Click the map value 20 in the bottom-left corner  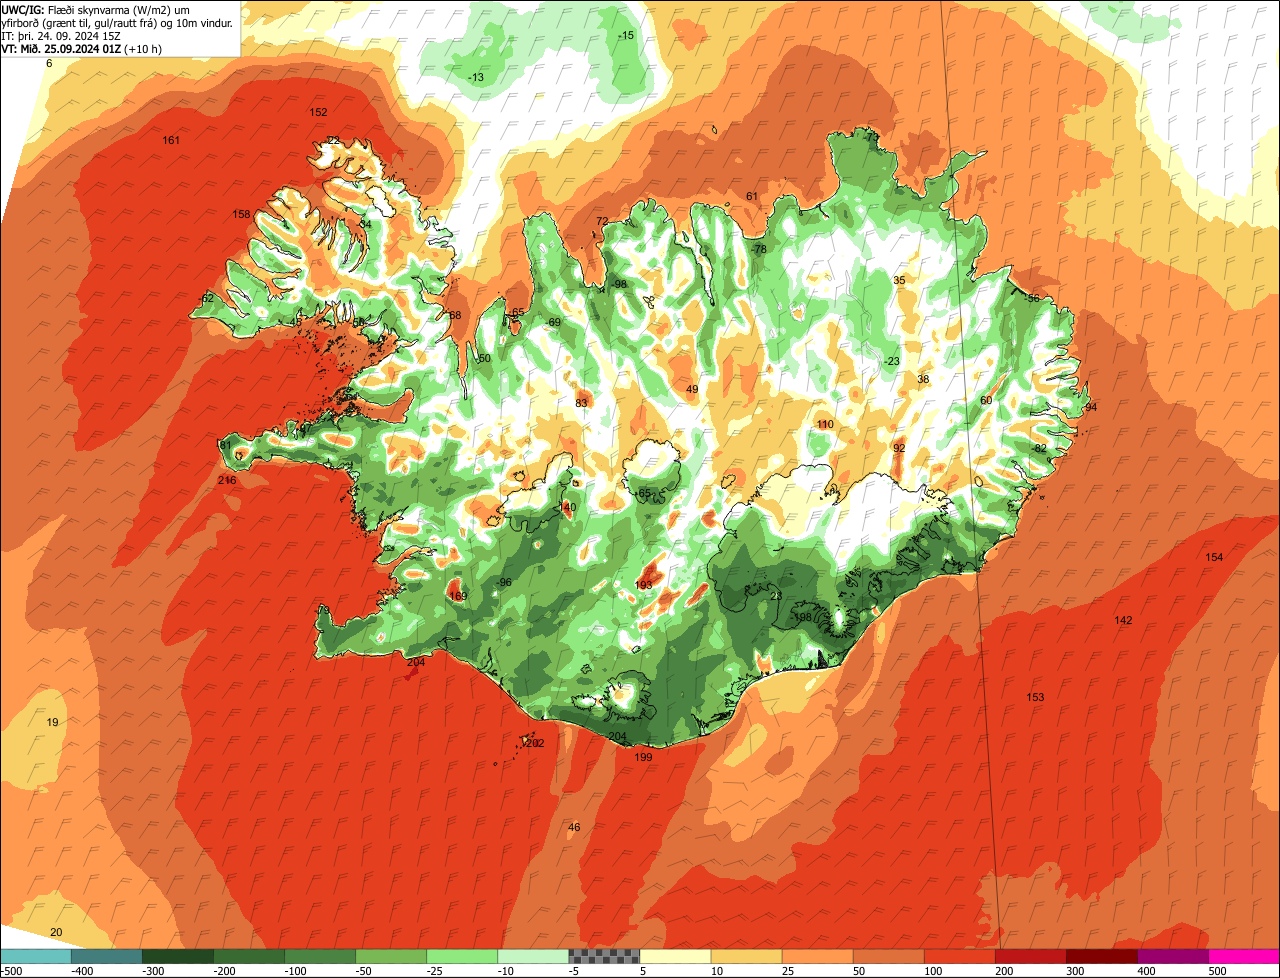(56, 932)
